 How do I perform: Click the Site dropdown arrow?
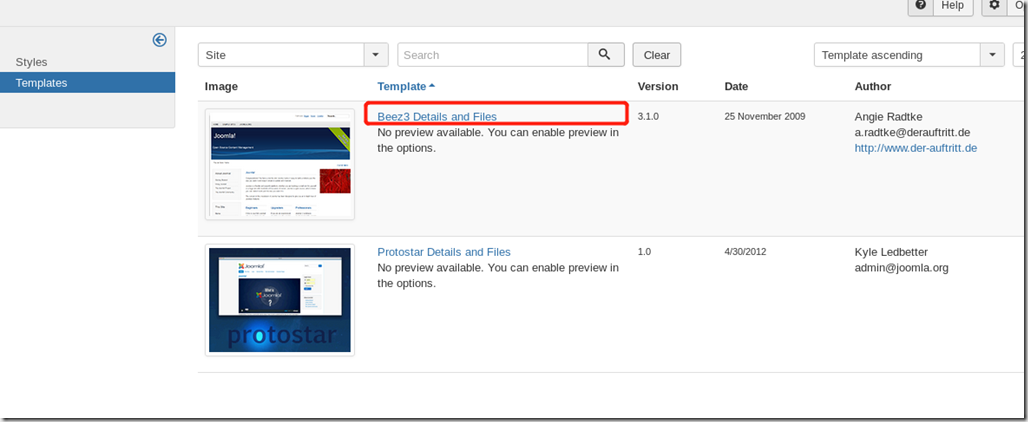(376, 55)
